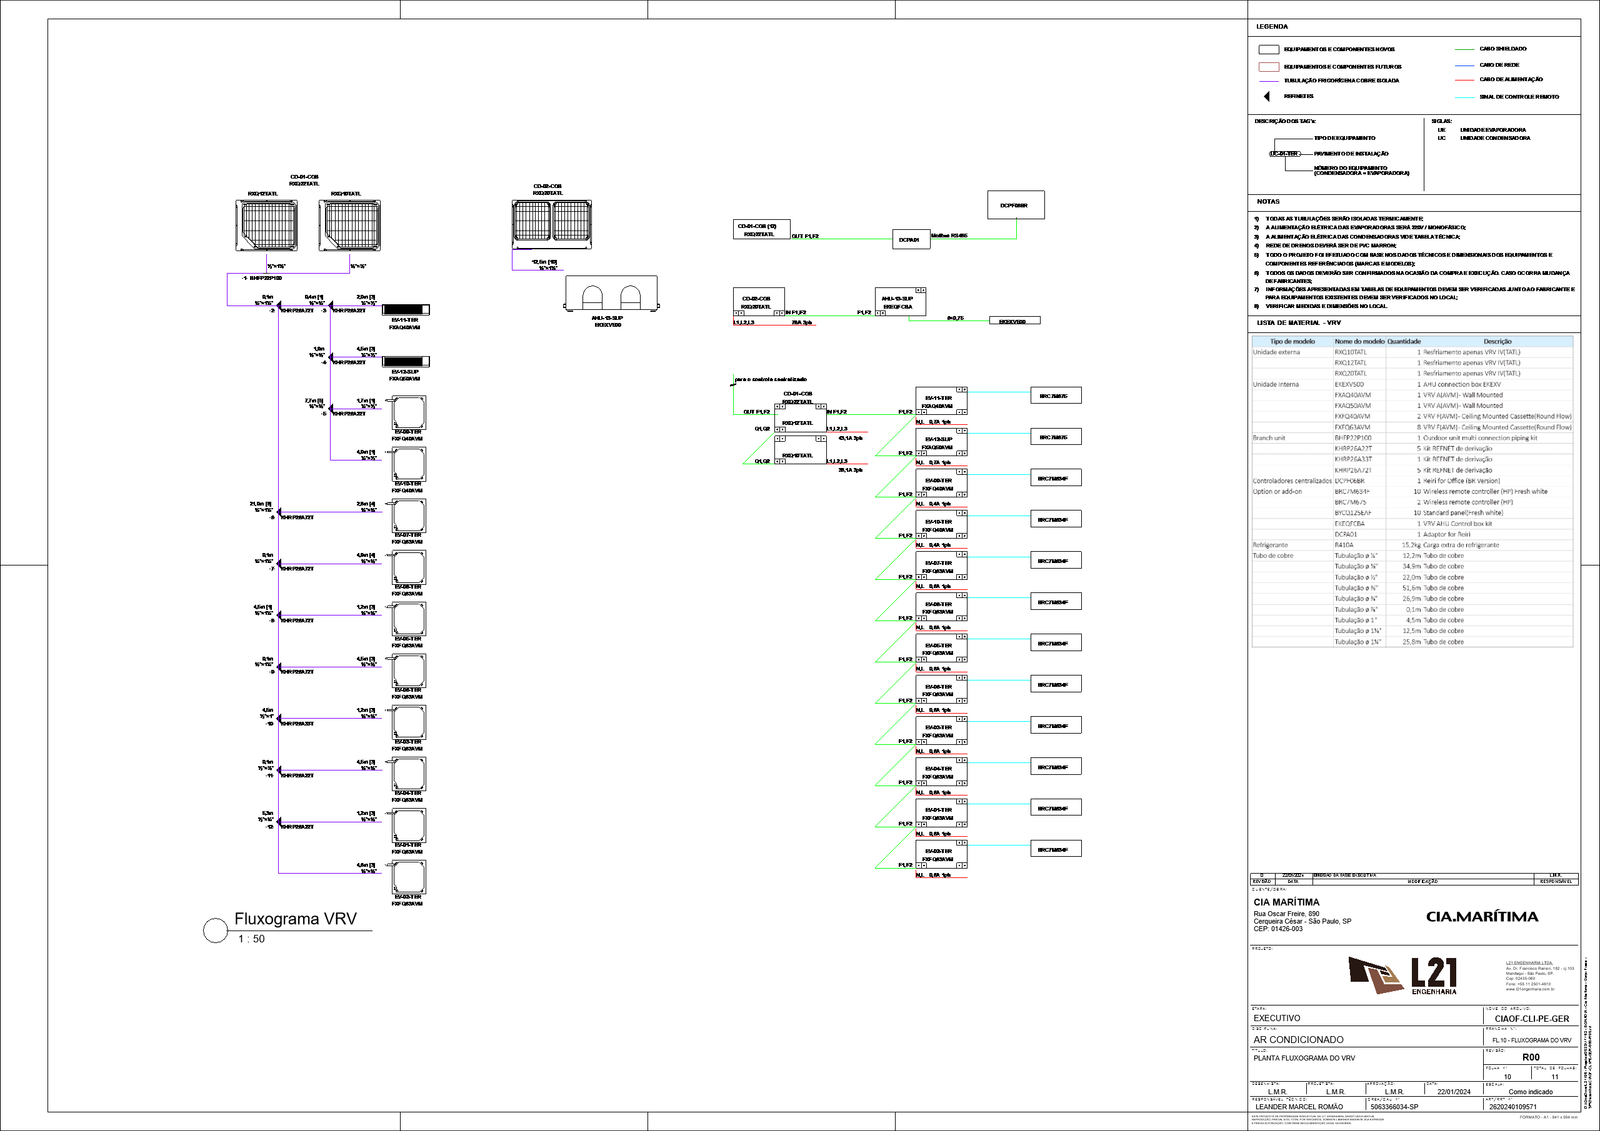Click the view title circle beside Fluxograma VRV
Viewport: 1600px width, 1131px height.
[216, 931]
